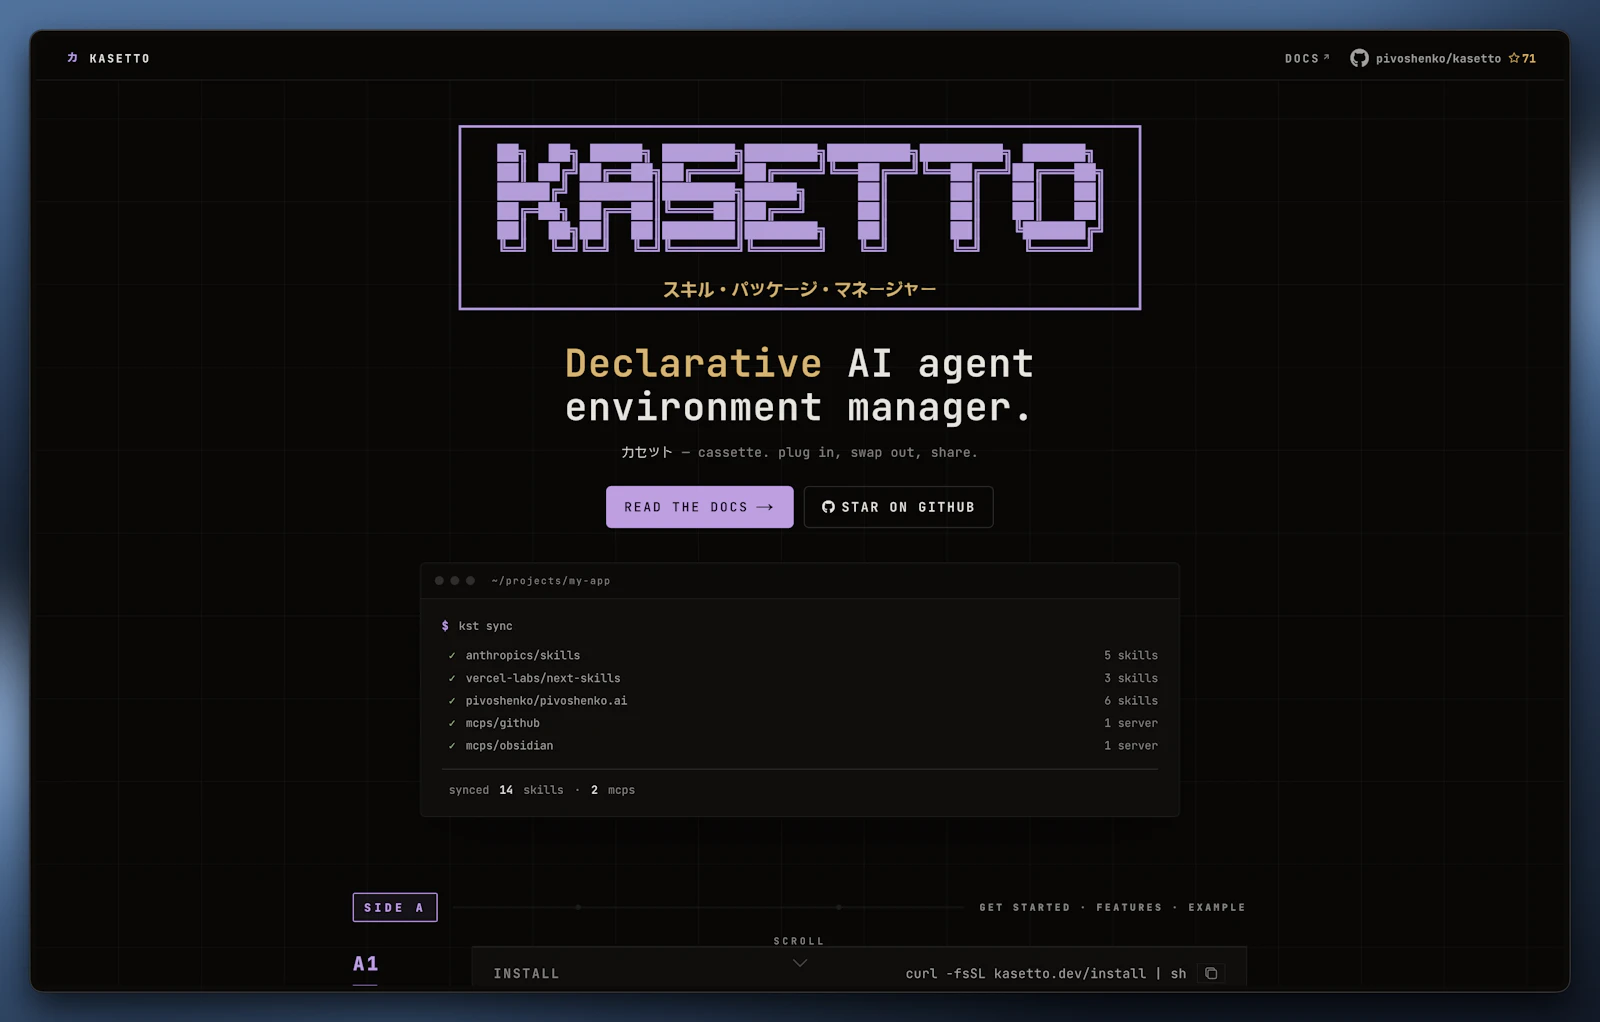Click the first terminal window dot
The image size is (1600, 1022).
[x=439, y=581]
